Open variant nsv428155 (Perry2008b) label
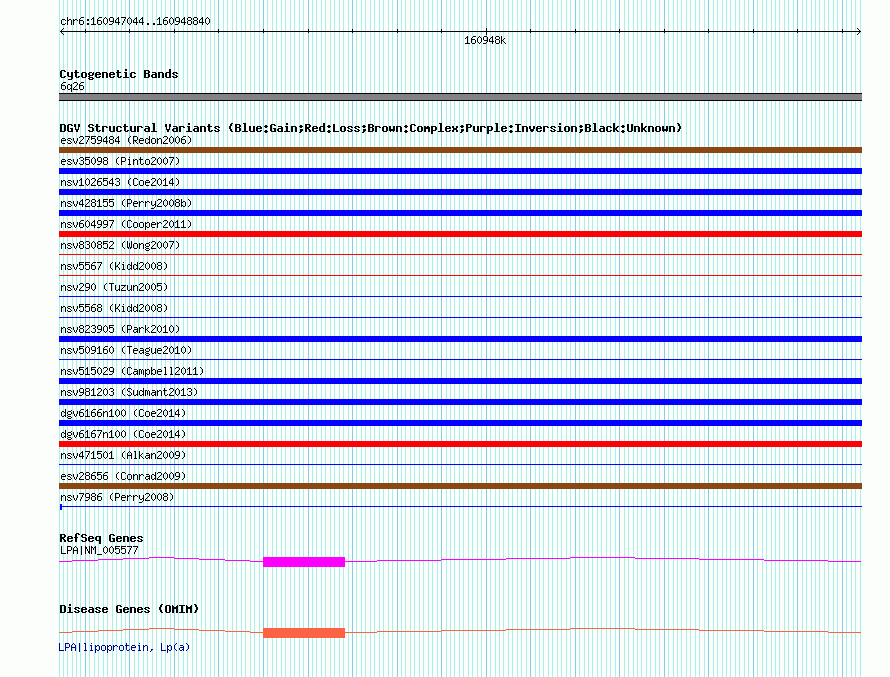Viewport: 890px width, 677px height. coord(126,203)
